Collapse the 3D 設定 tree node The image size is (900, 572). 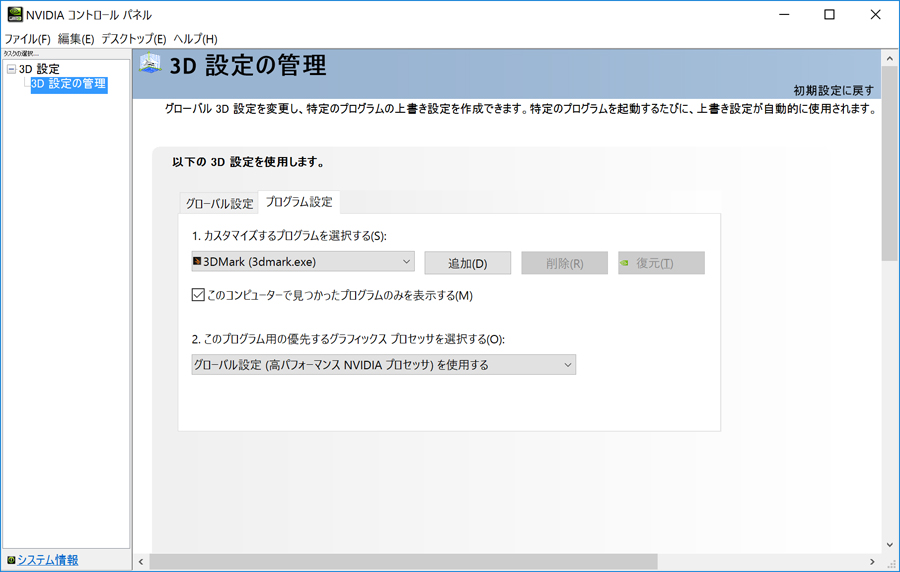[11, 69]
